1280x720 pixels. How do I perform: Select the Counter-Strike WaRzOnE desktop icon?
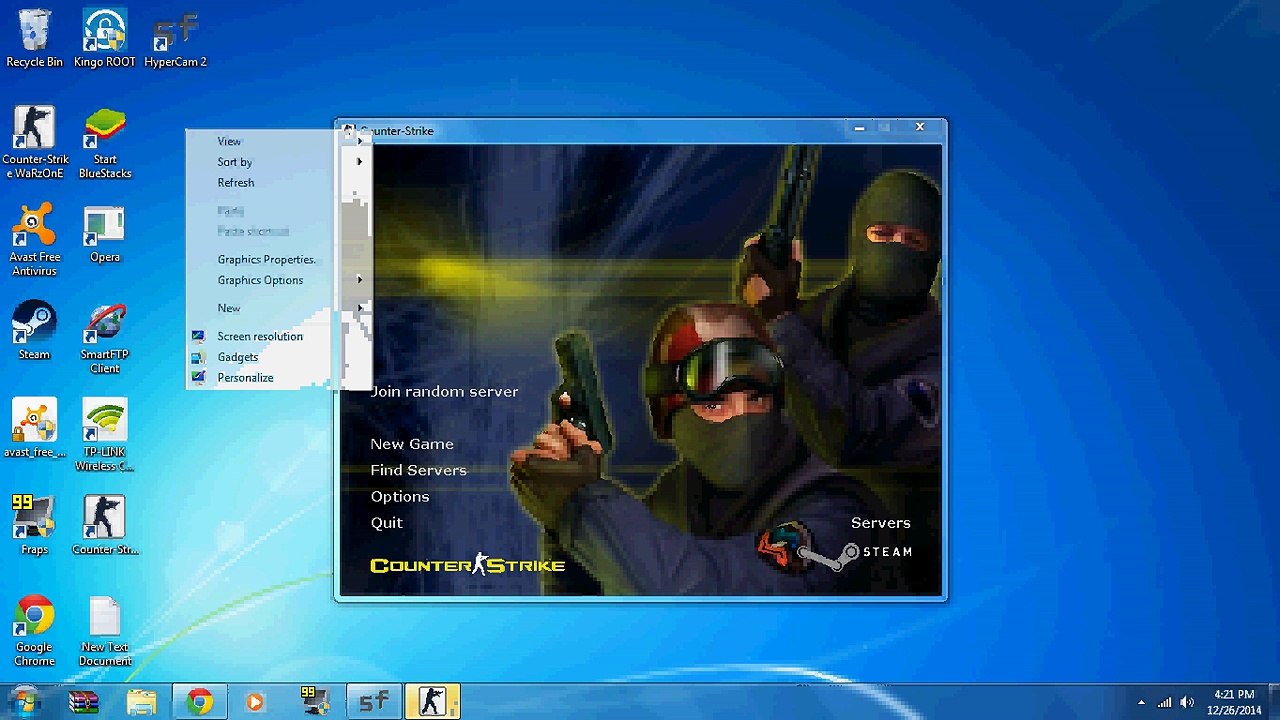[34, 143]
